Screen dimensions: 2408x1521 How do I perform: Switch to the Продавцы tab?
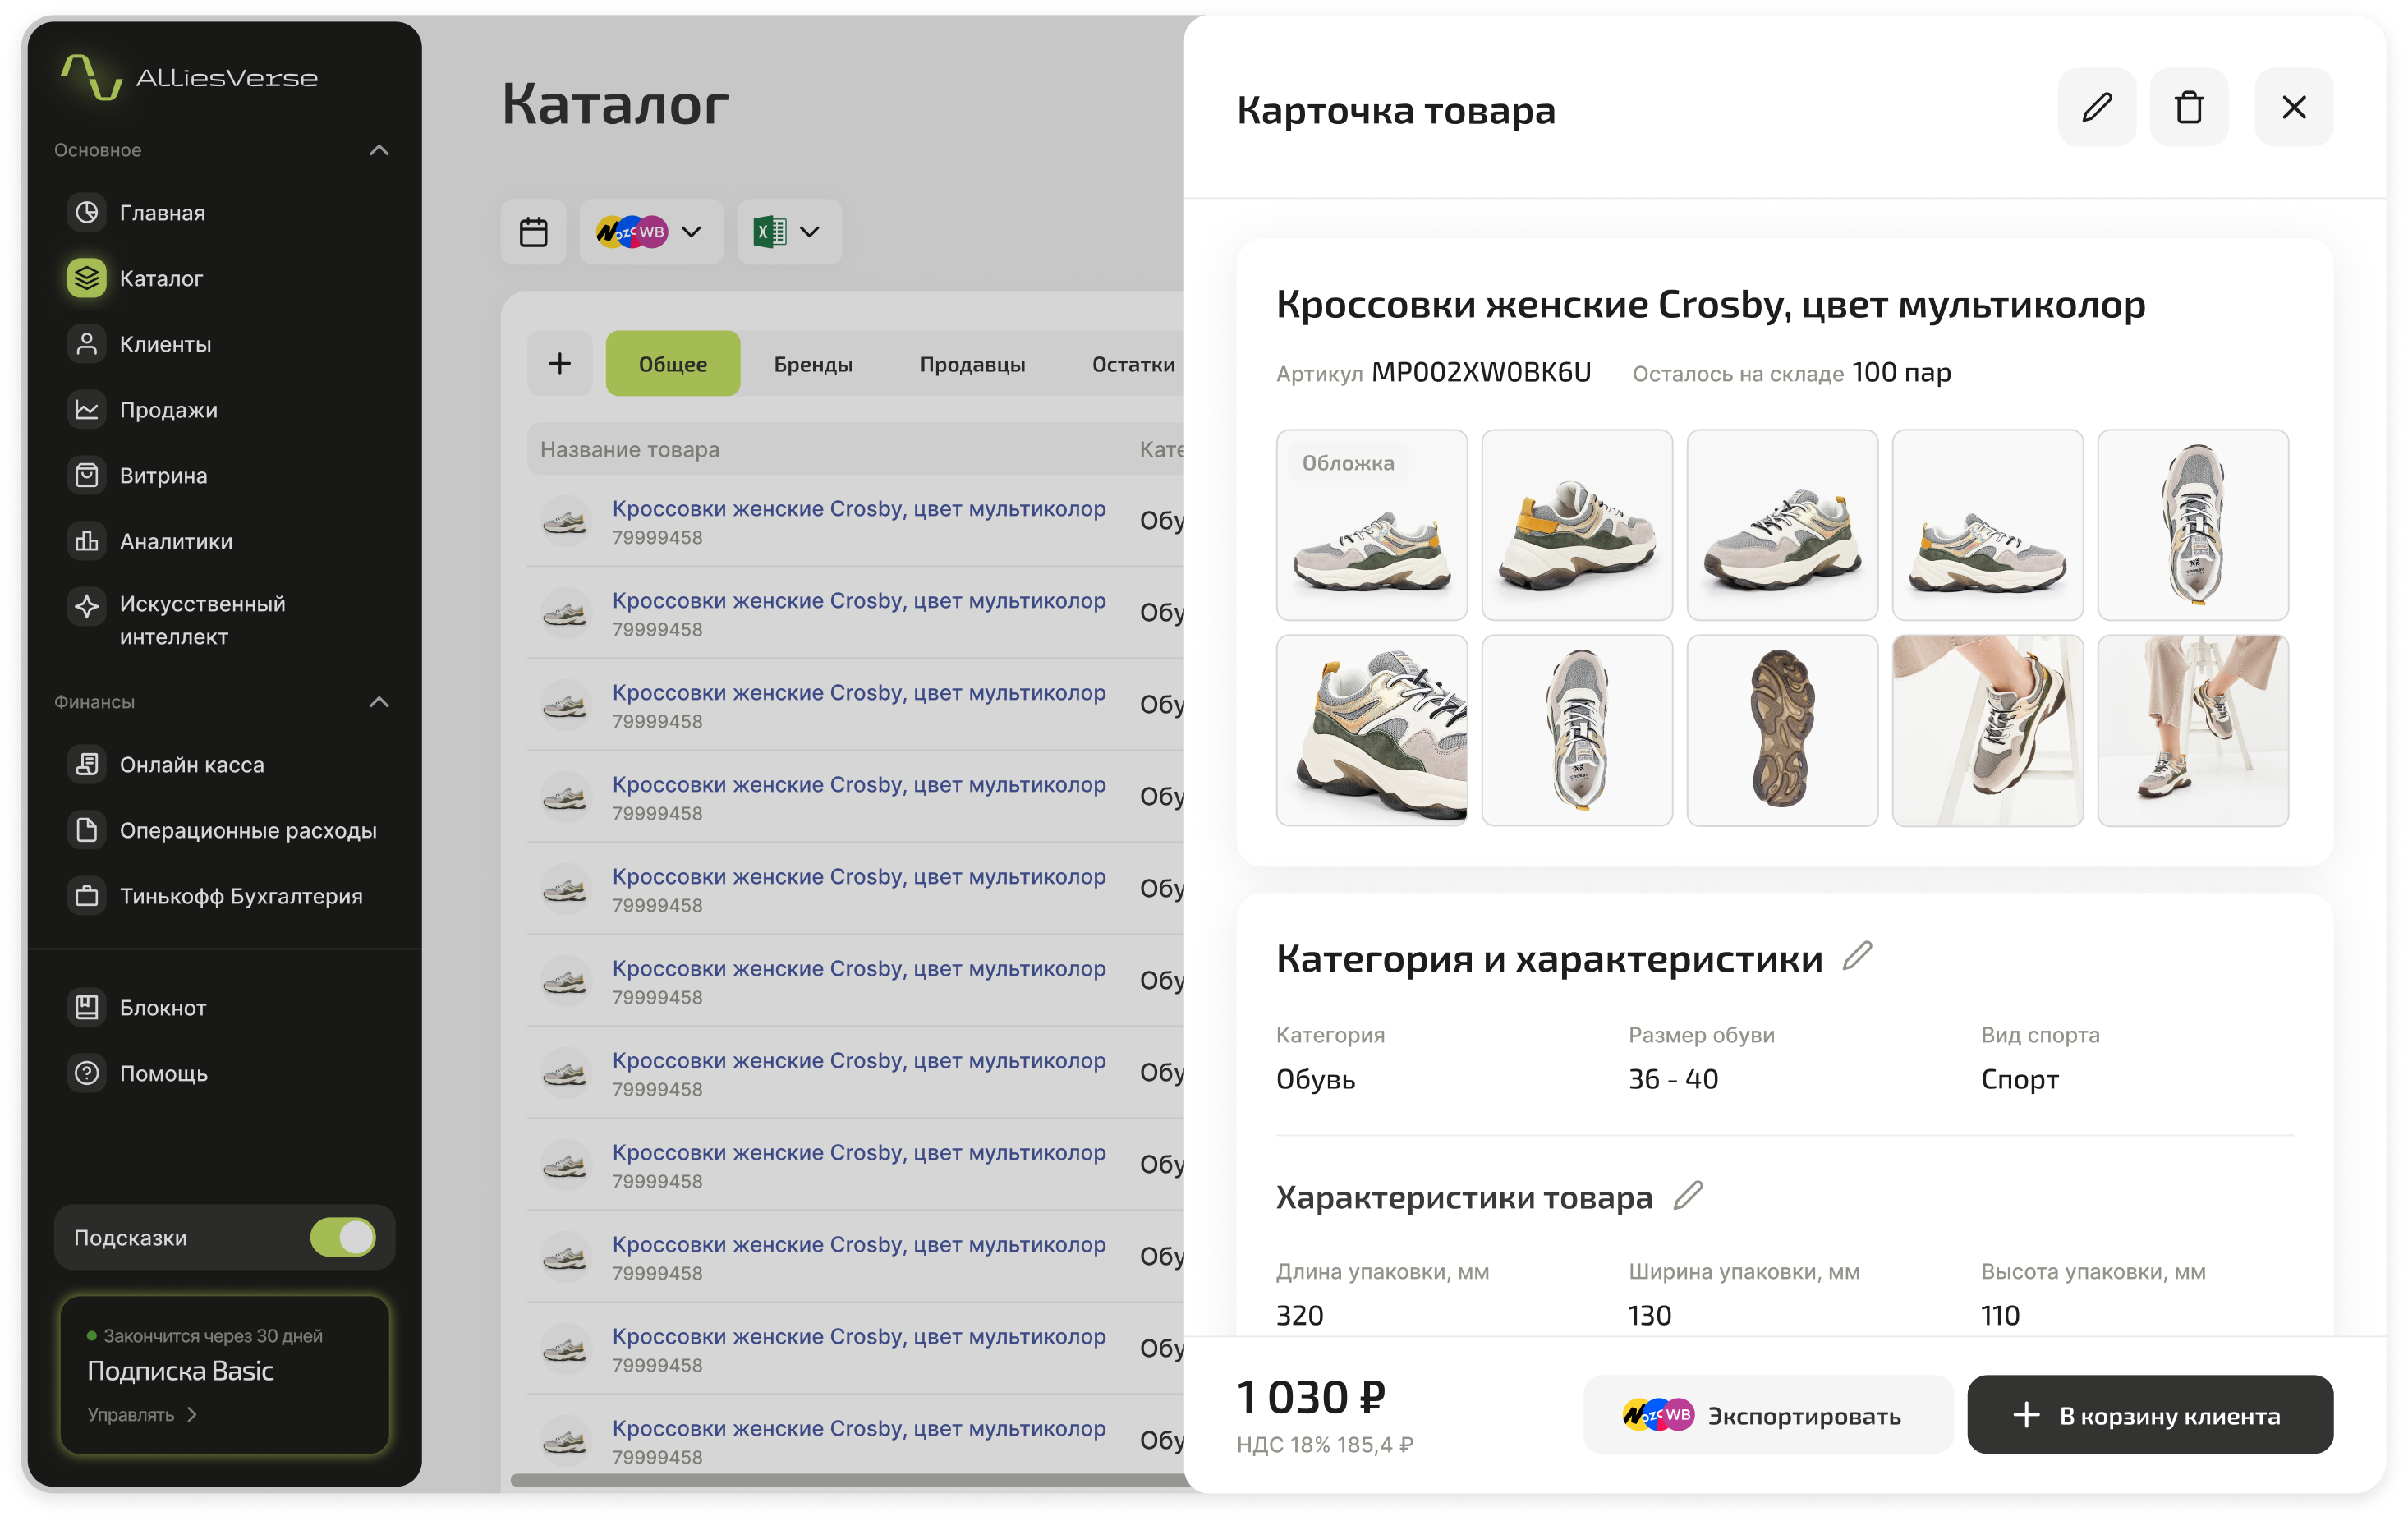point(972,364)
